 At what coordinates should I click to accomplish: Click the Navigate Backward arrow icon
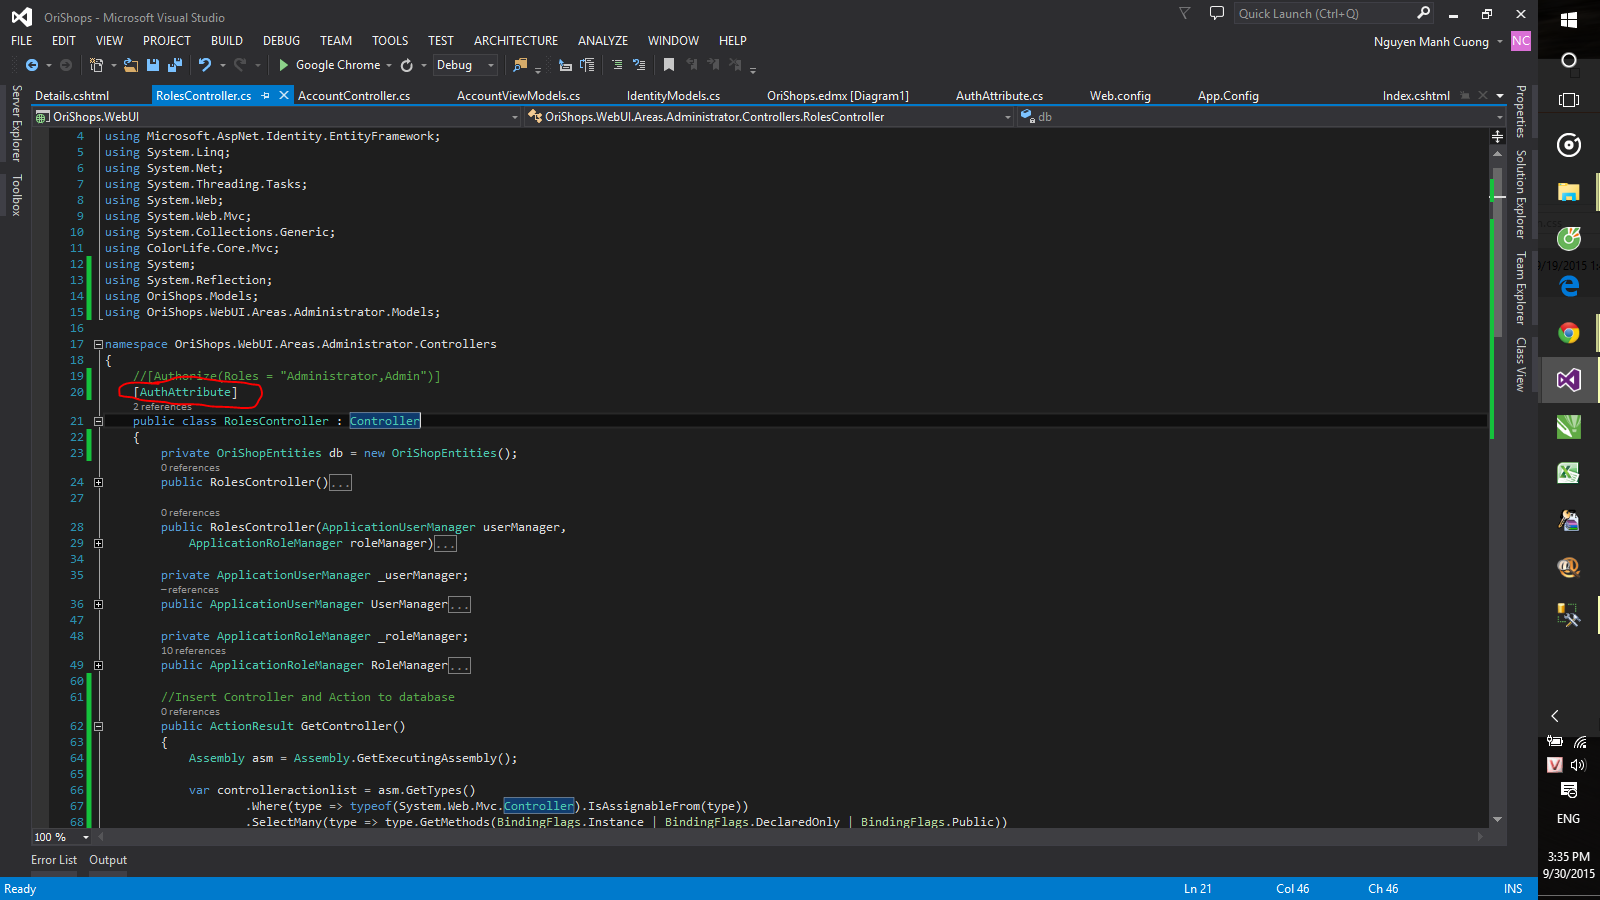point(32,65)
